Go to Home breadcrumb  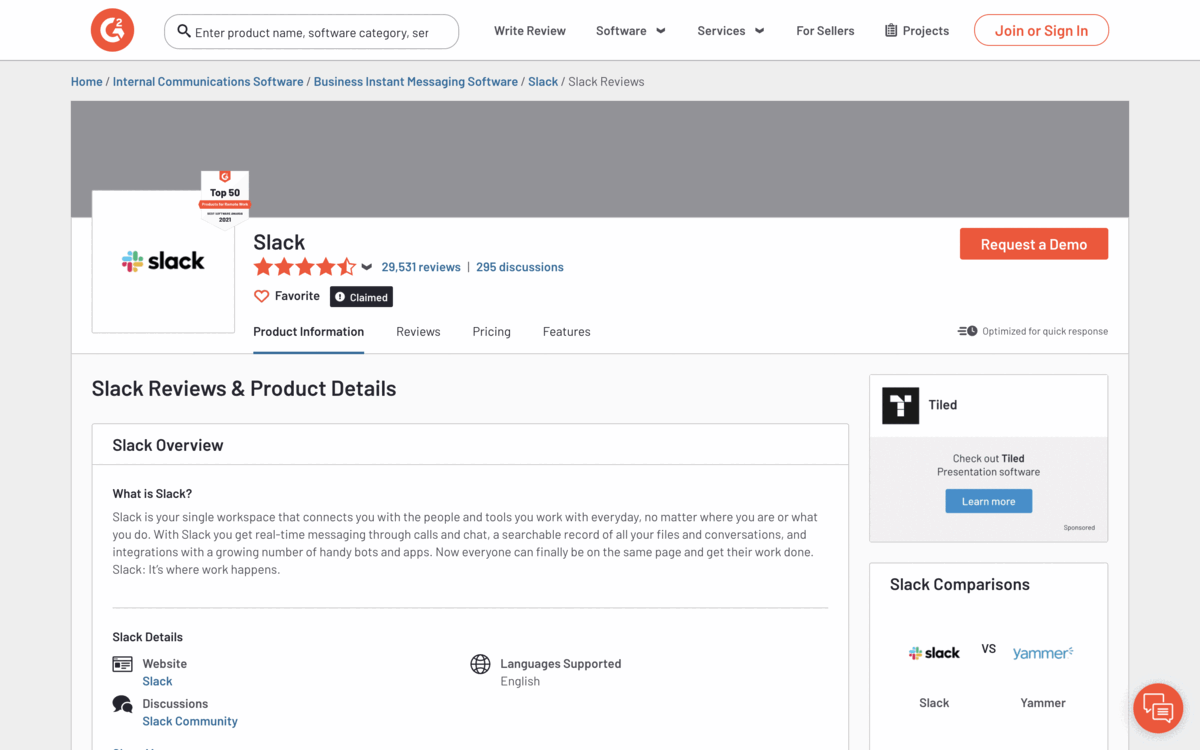(87, 82)
